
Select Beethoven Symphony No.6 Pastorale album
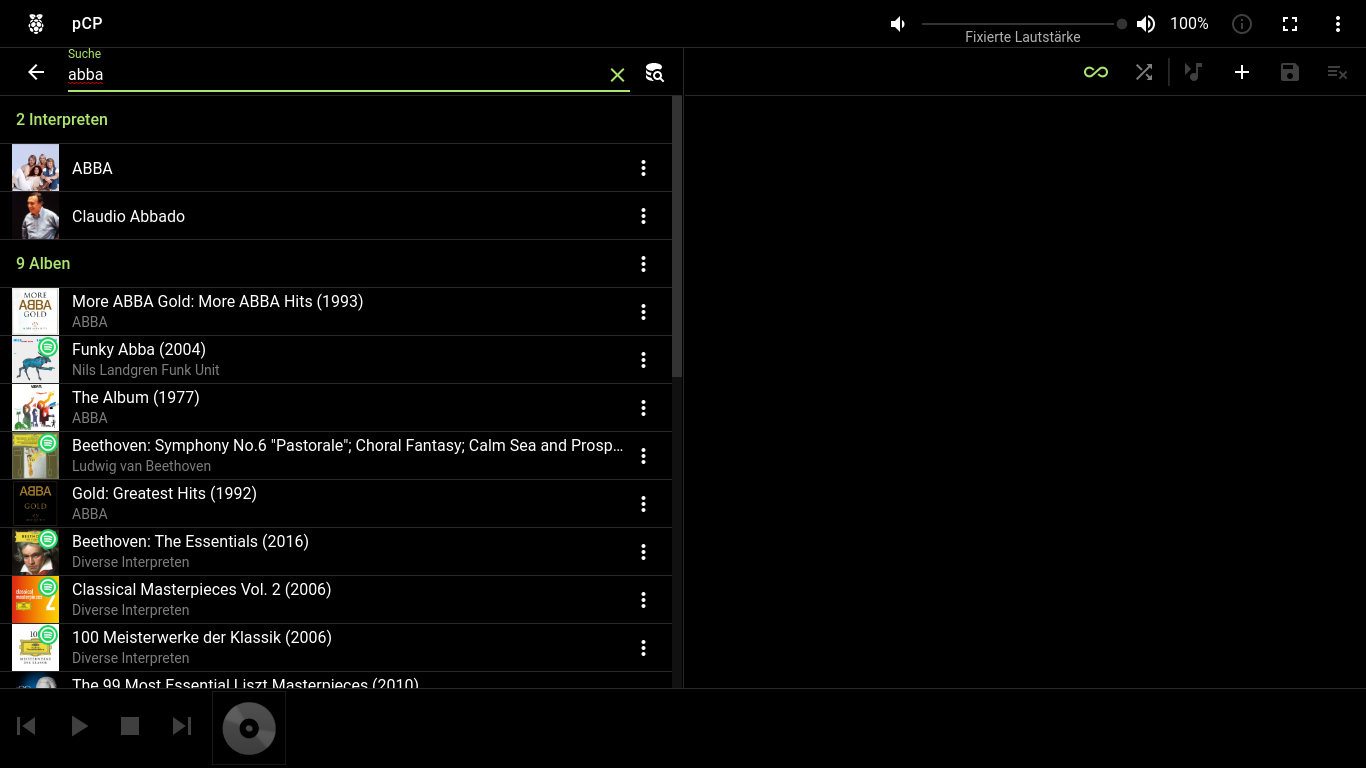(x=336, y=456)
